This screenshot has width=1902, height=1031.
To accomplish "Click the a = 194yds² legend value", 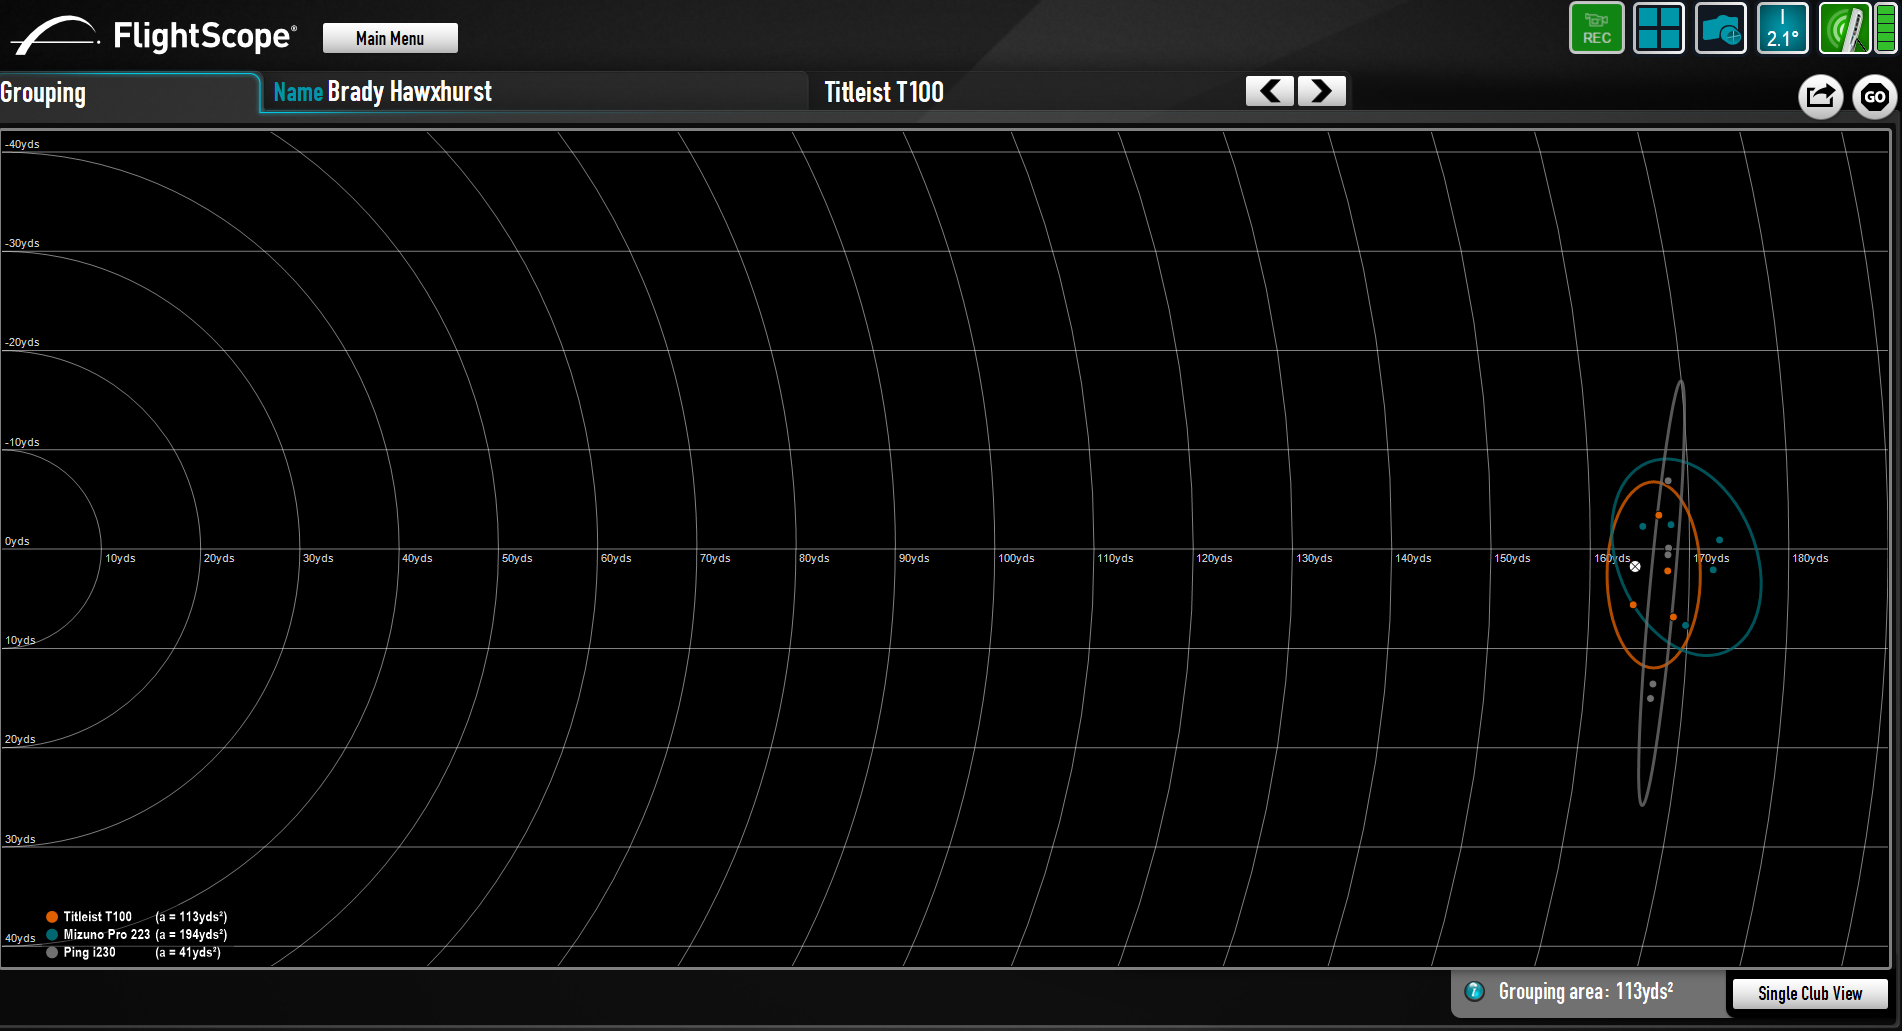I will point(191,935).
